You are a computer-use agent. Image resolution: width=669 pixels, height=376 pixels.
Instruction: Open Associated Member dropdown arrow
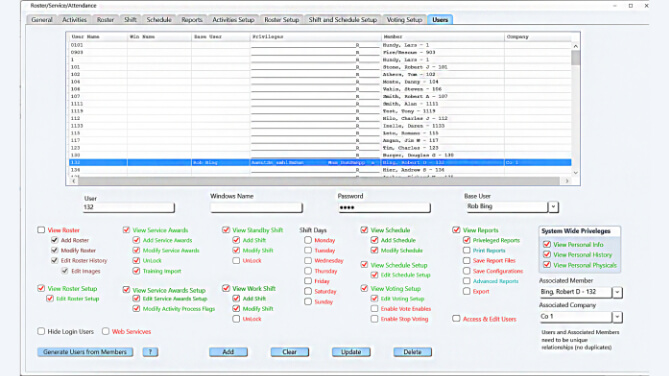click(617, 292)
